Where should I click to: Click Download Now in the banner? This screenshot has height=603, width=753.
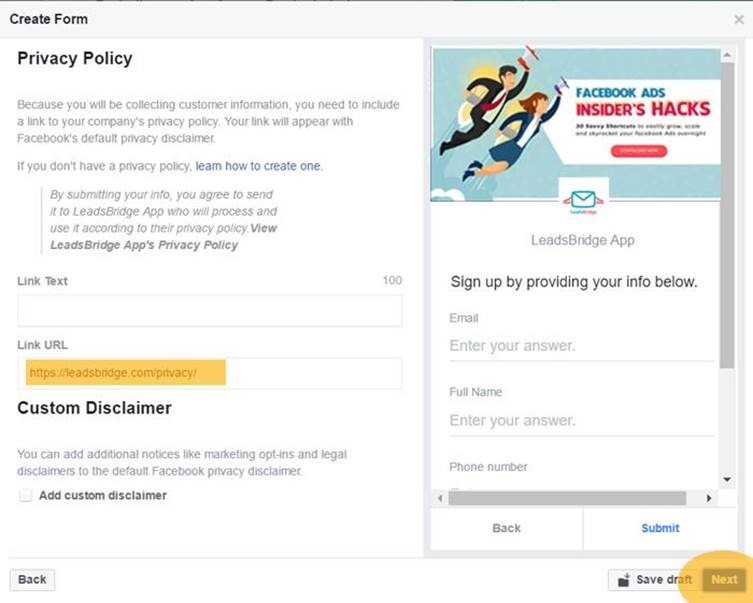click(x=638, y=150)
